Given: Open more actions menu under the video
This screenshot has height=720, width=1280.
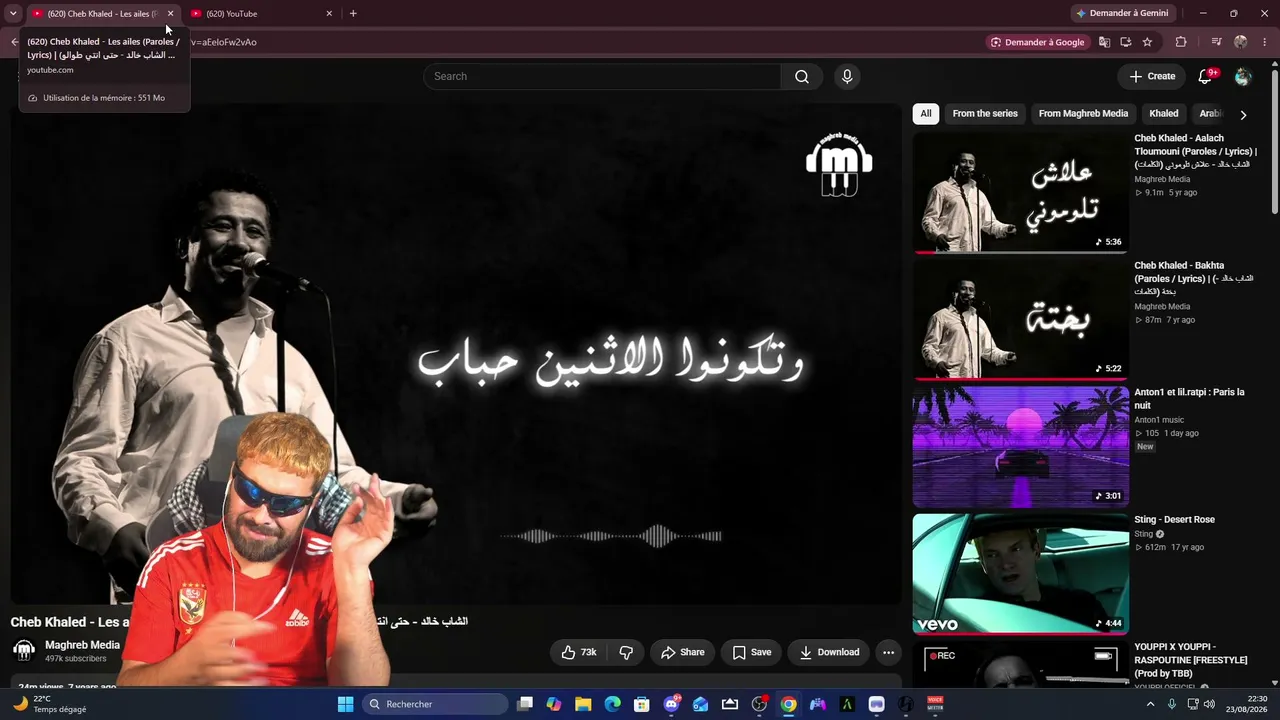Looking at the screenshot, I should 888,652.
